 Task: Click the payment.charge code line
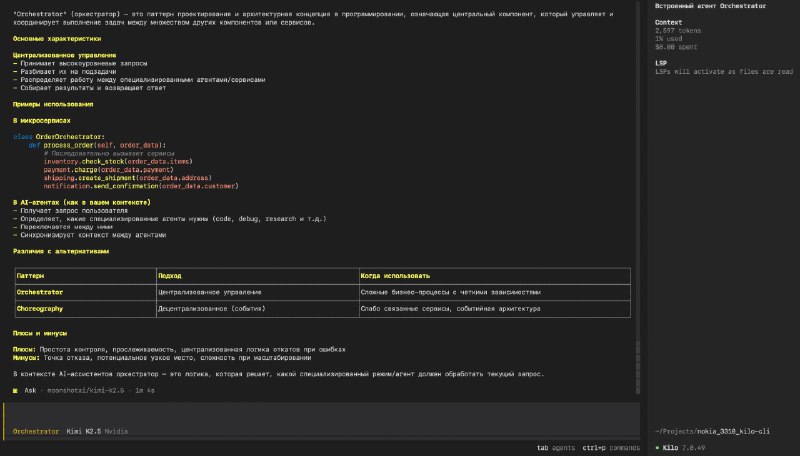108,169
